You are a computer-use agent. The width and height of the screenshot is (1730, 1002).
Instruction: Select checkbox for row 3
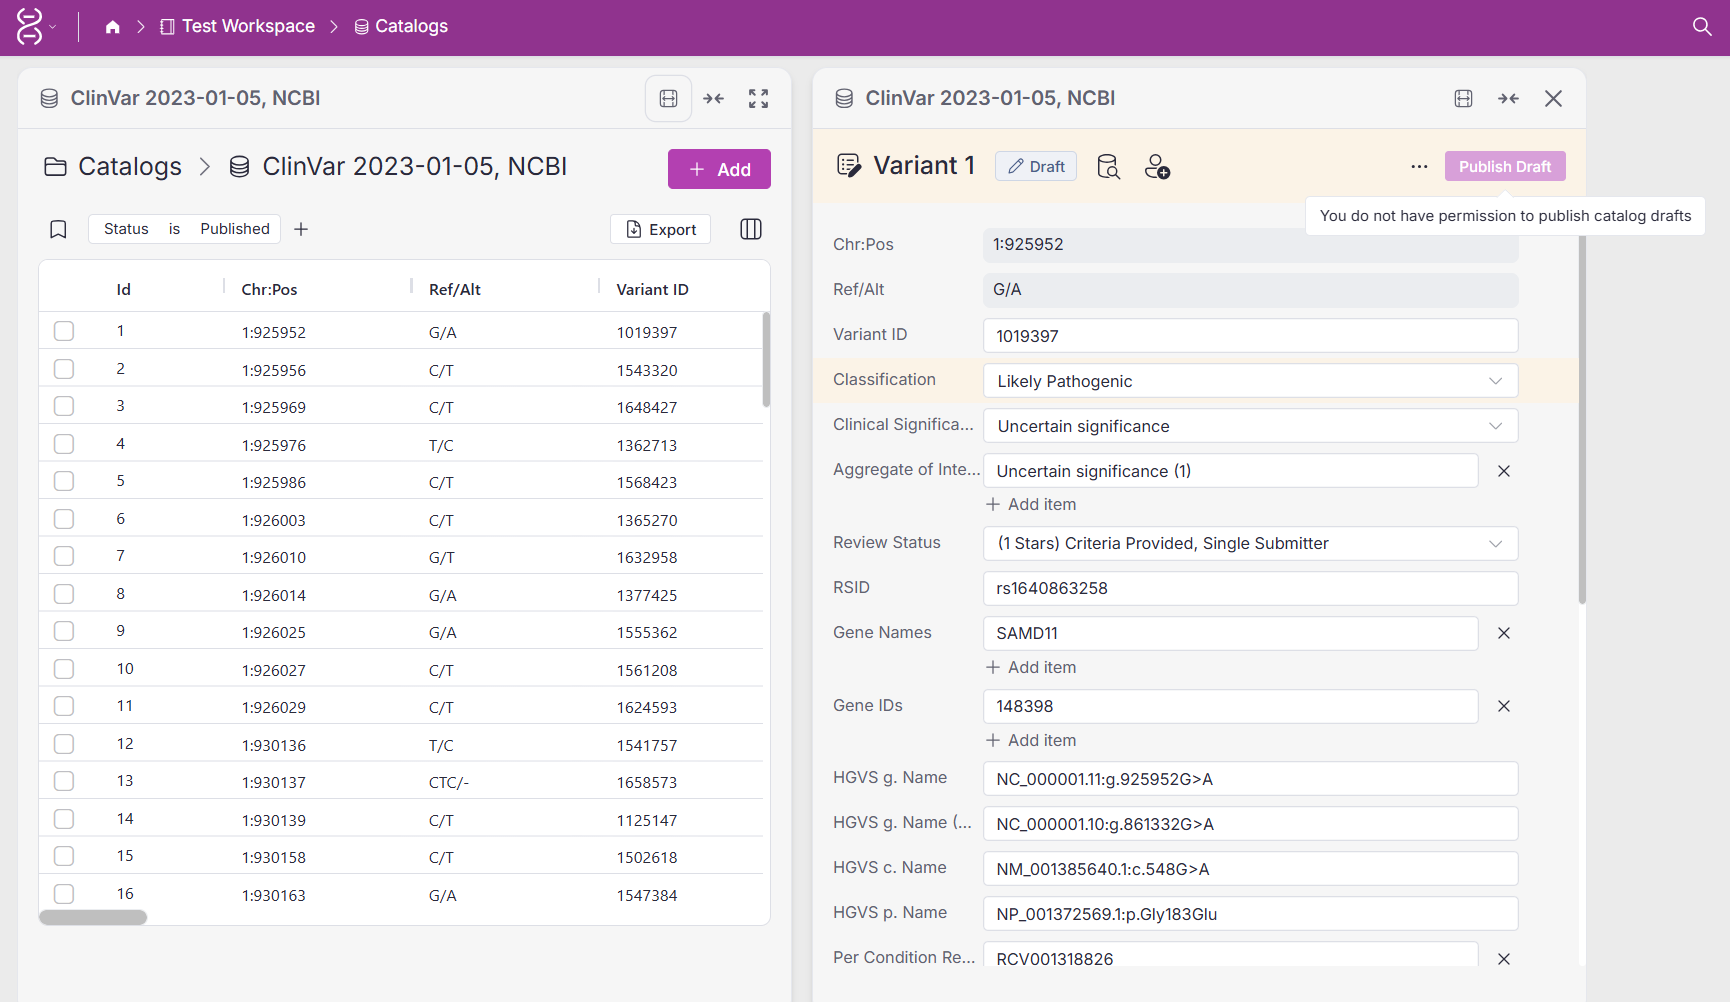[64, 406]
